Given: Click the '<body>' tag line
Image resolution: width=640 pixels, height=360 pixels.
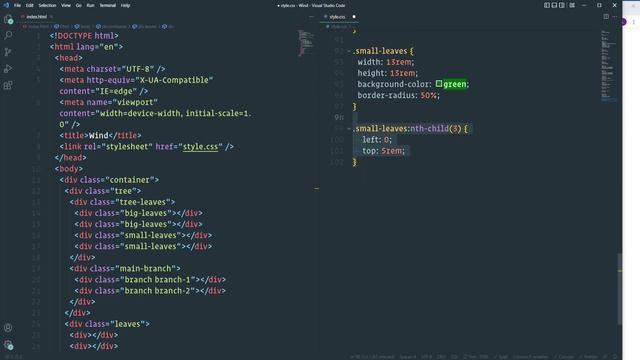Looking at the screenshot, I should (x=69, y=169).
